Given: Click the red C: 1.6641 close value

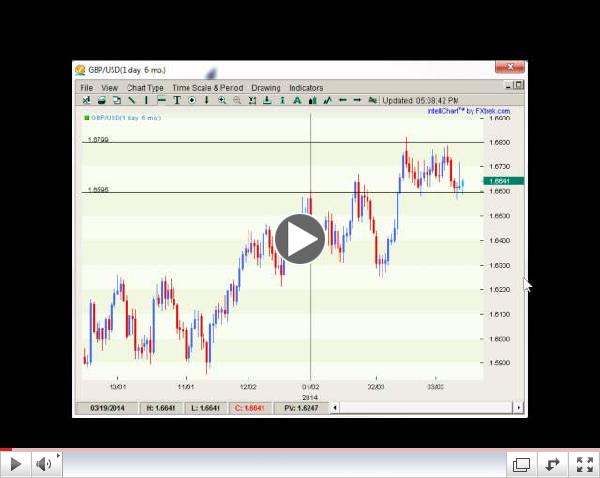Looking at the screenshot, I should (x=250, y=408).
